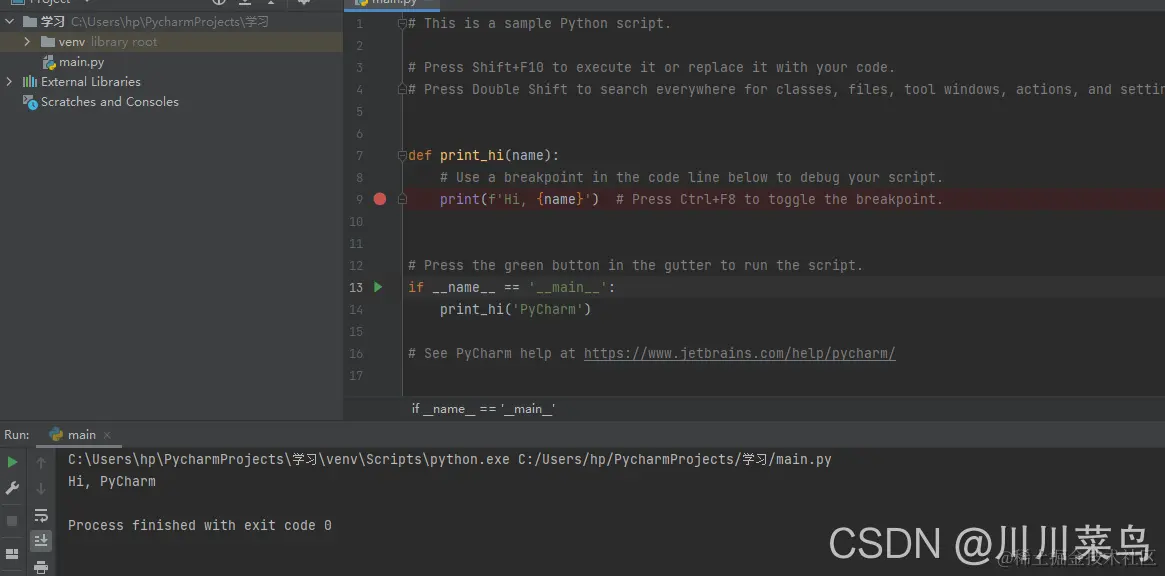
Task: Fold the print_hi function at line 7
Action: 402,155
